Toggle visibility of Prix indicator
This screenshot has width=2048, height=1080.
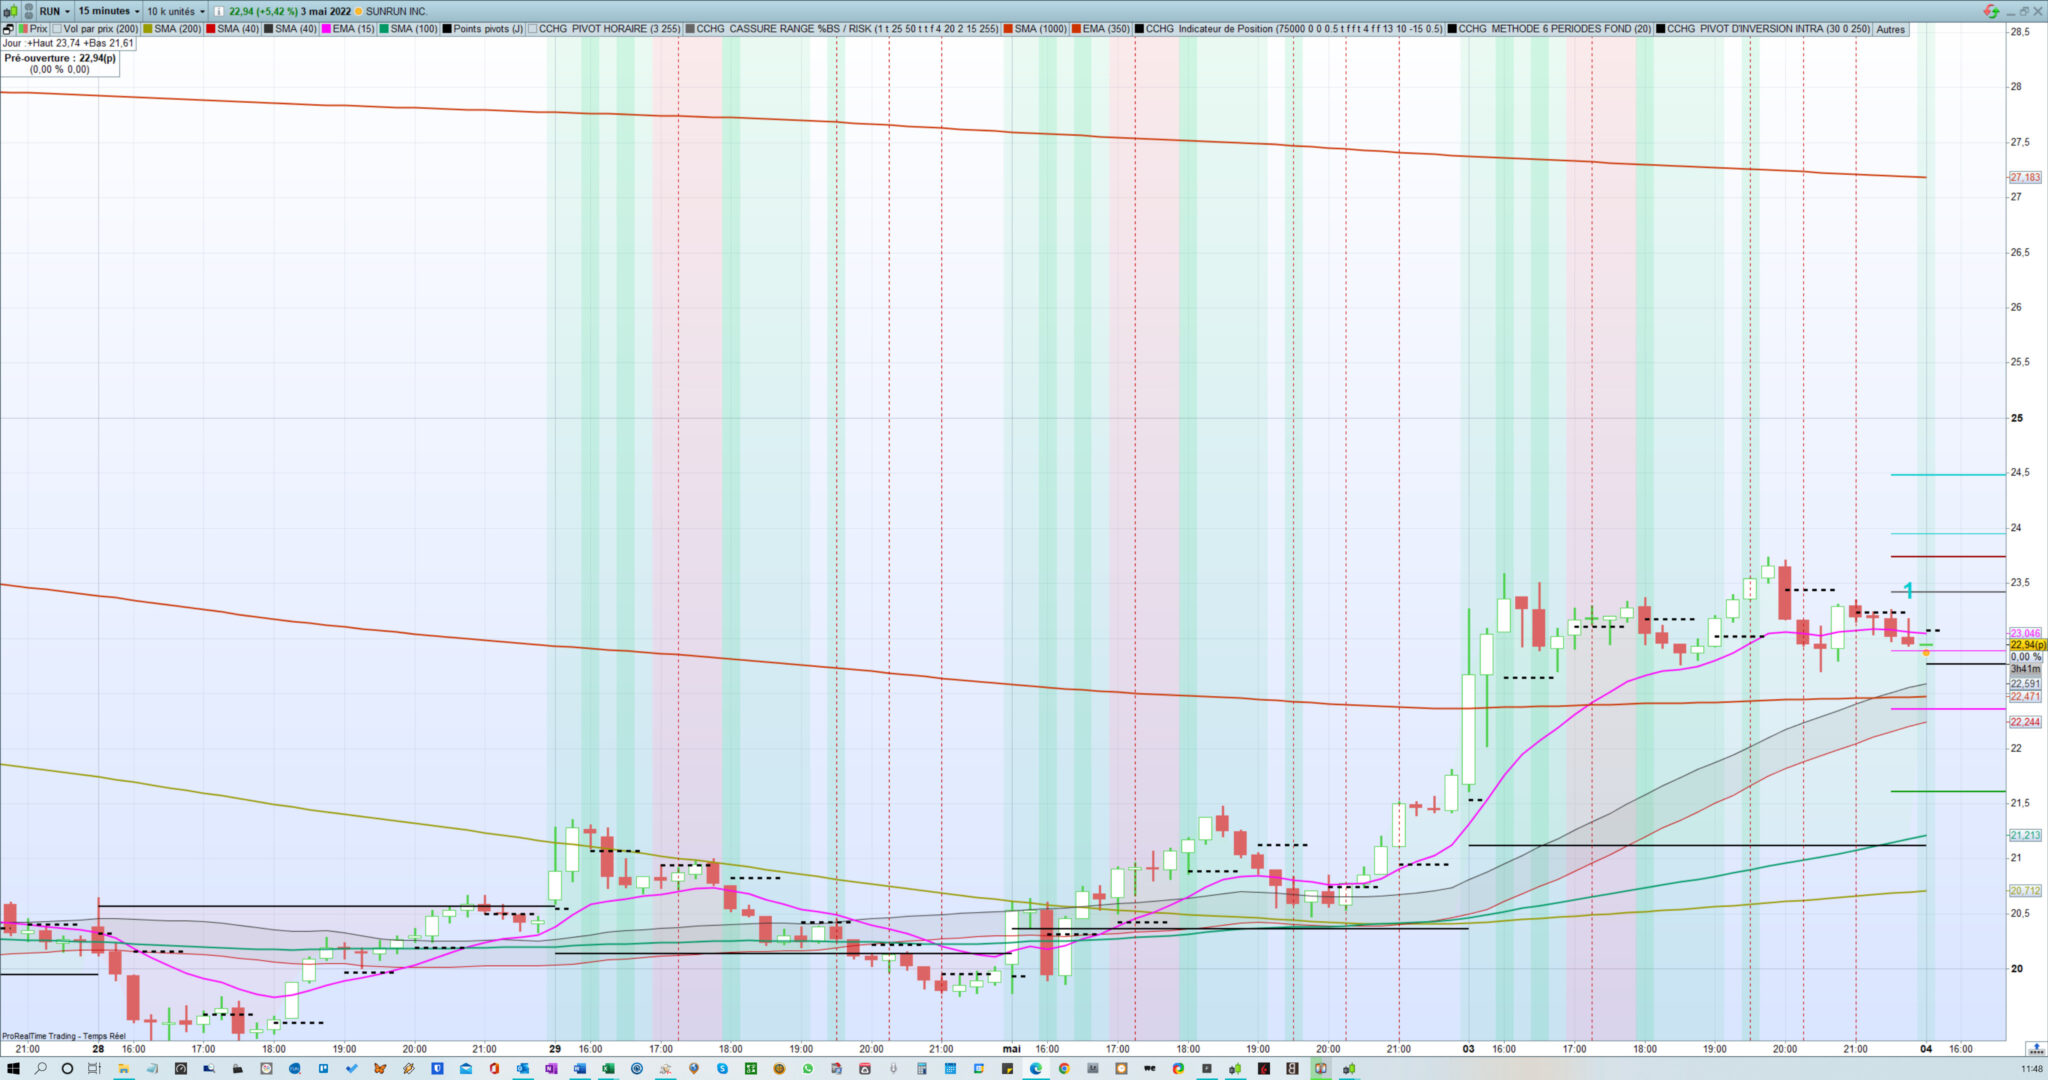pos(23,29)
